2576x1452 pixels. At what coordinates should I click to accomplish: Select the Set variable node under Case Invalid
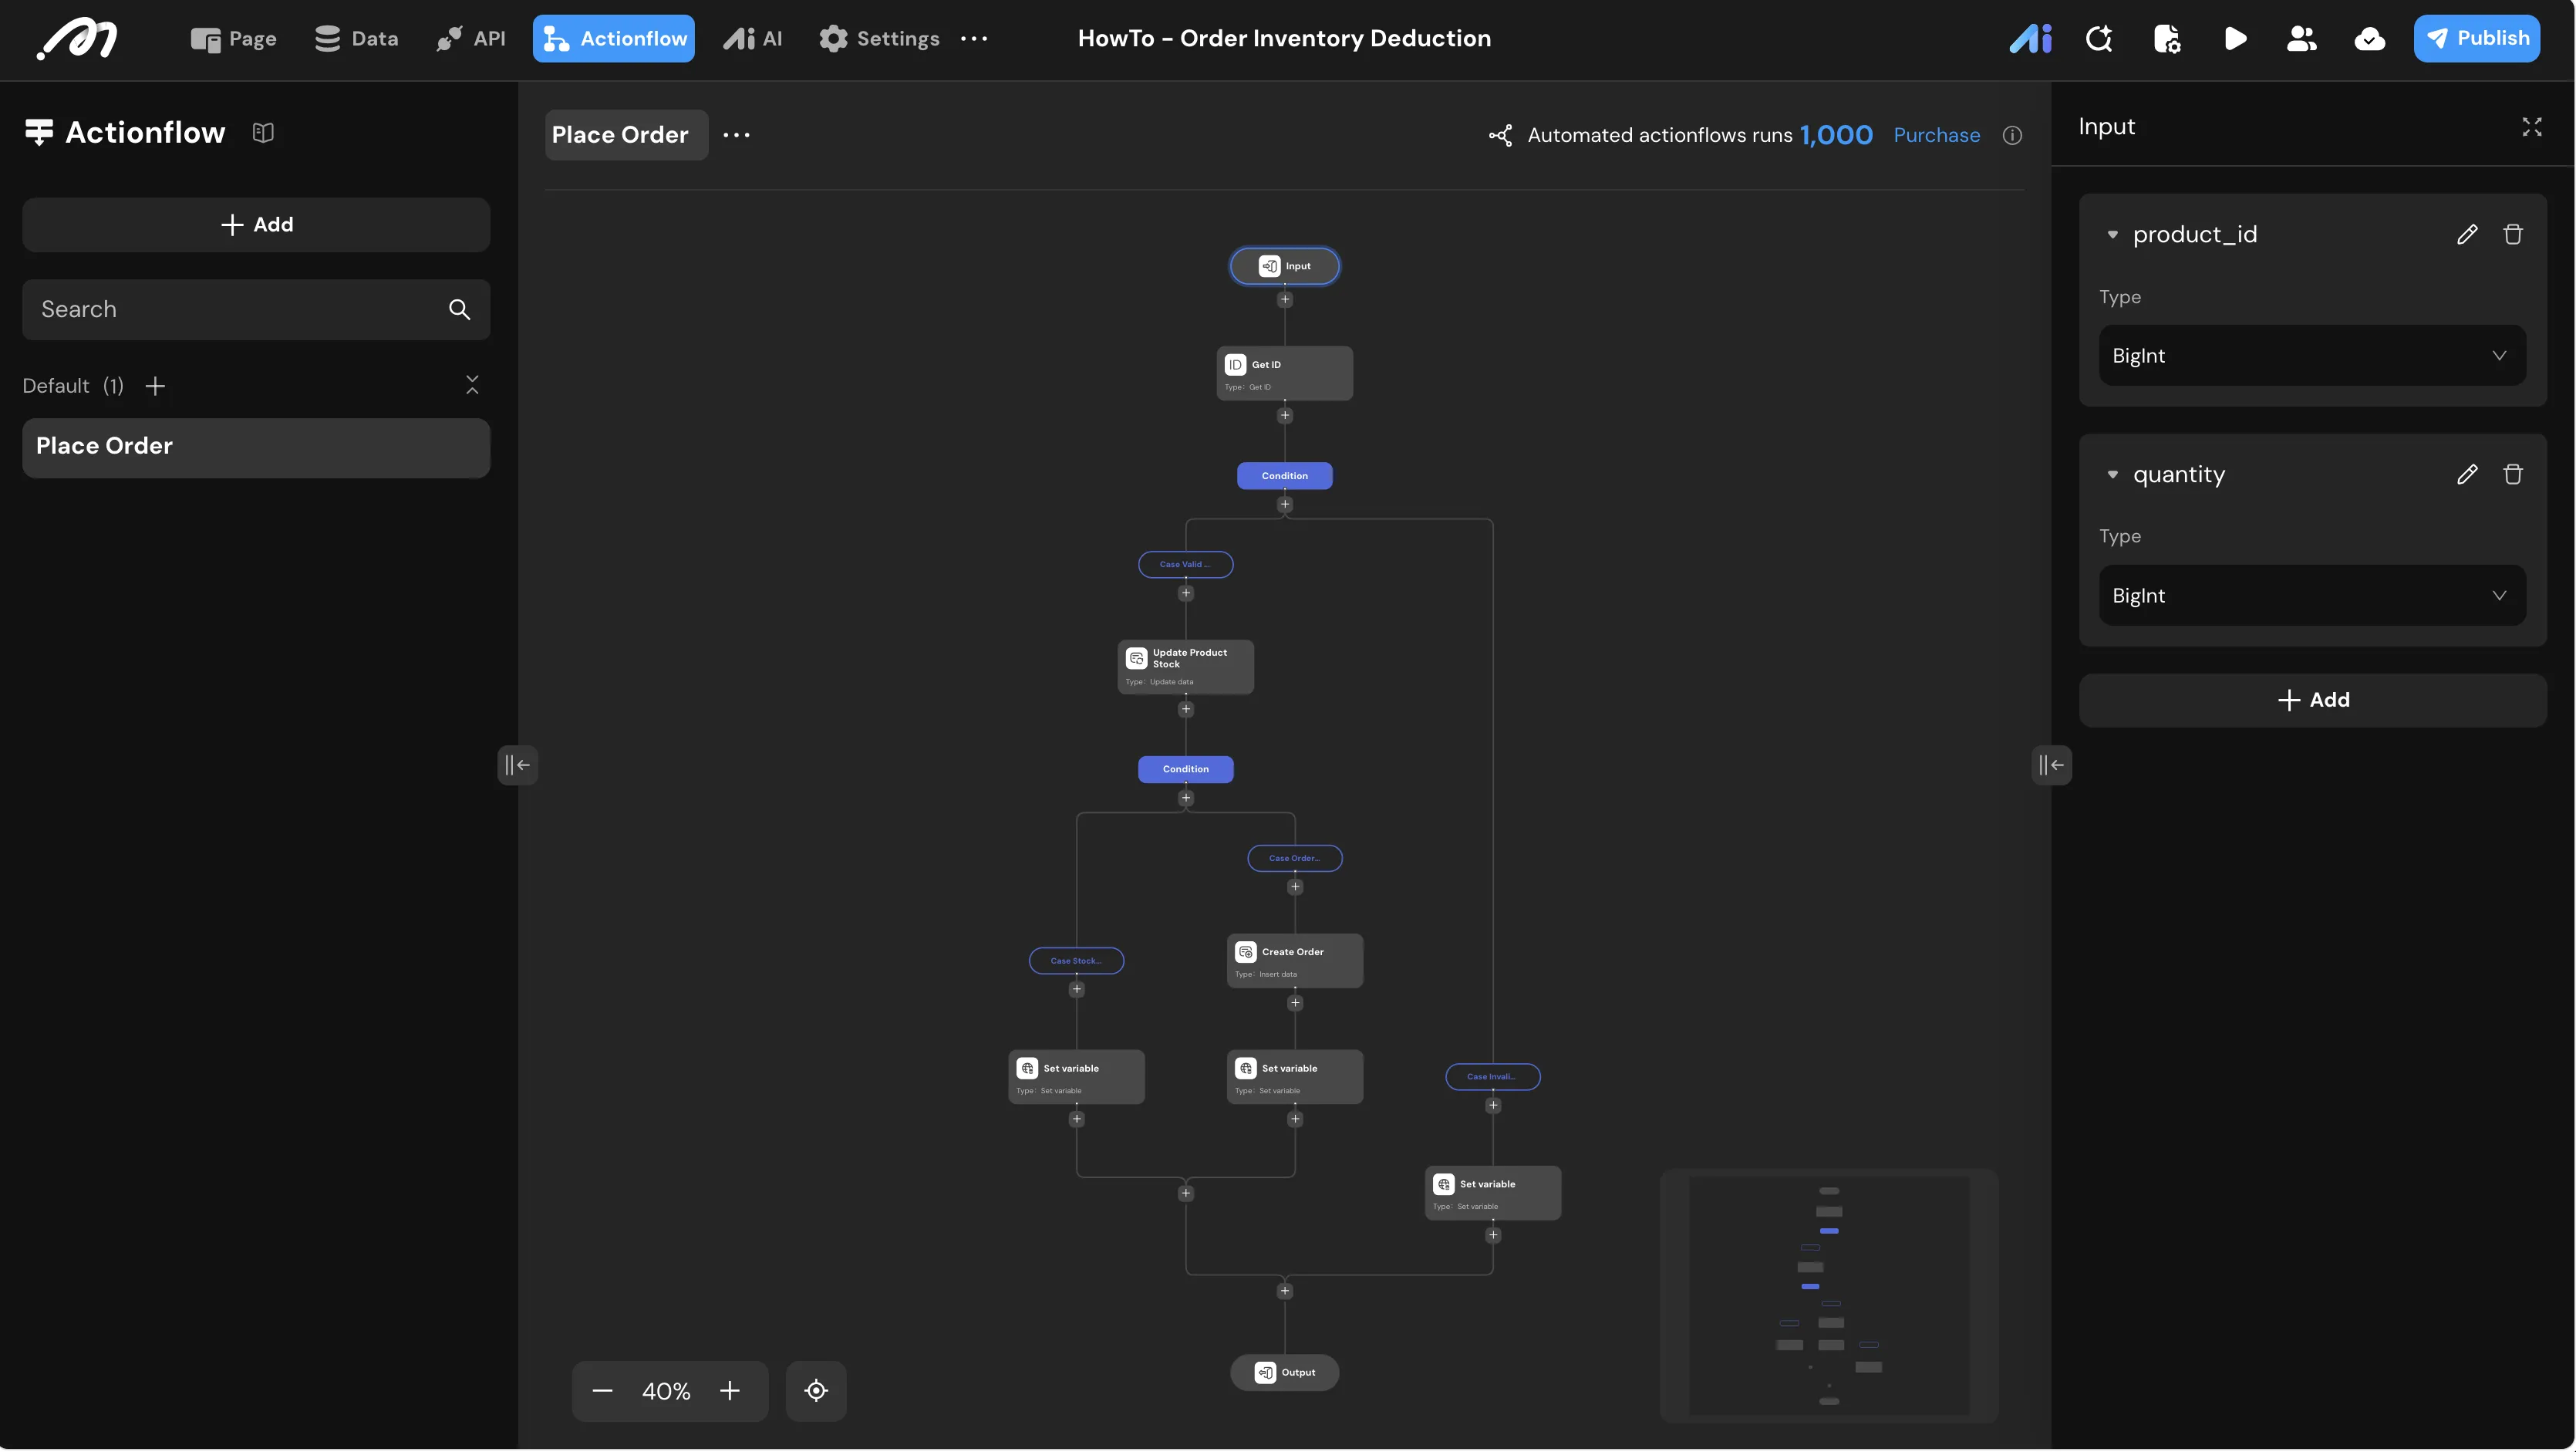point(1493,1194)
